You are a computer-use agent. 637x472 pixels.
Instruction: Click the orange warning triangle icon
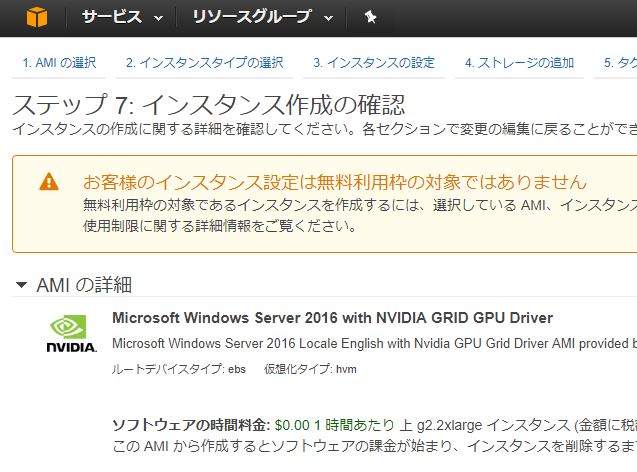tap(49, 182)
